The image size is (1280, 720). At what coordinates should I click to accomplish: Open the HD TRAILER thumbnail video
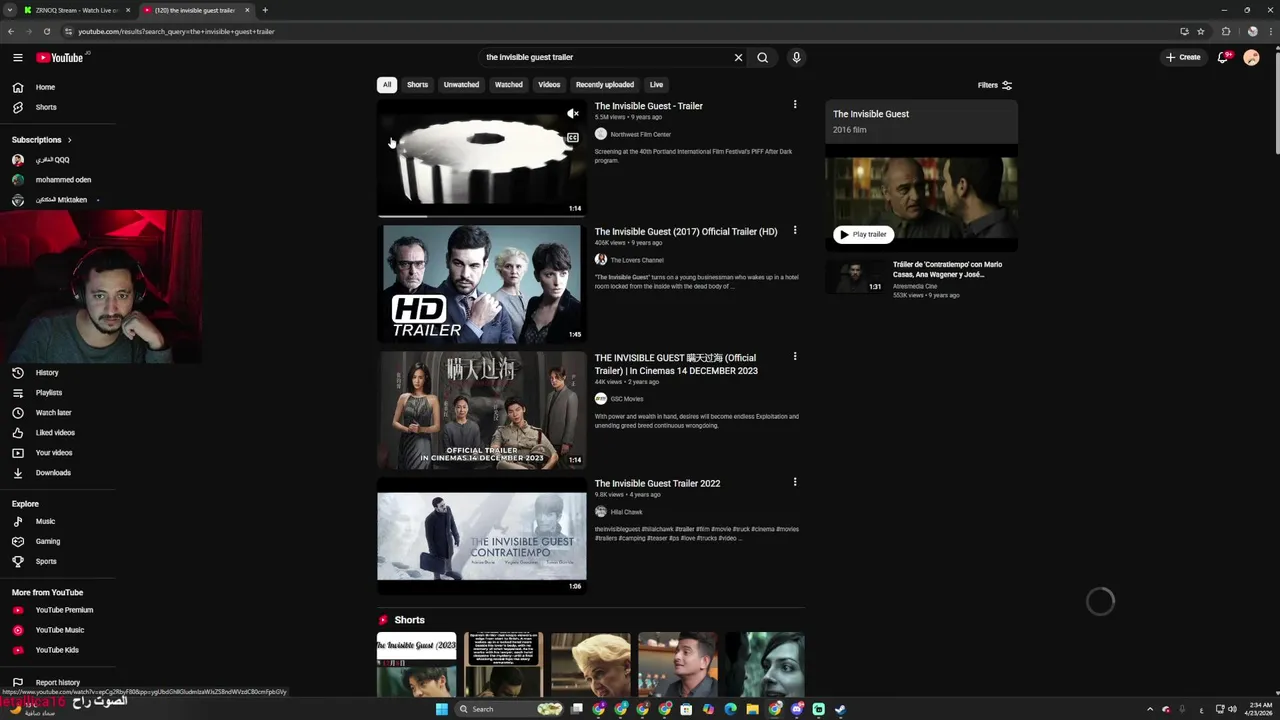(x=482, y=284)
